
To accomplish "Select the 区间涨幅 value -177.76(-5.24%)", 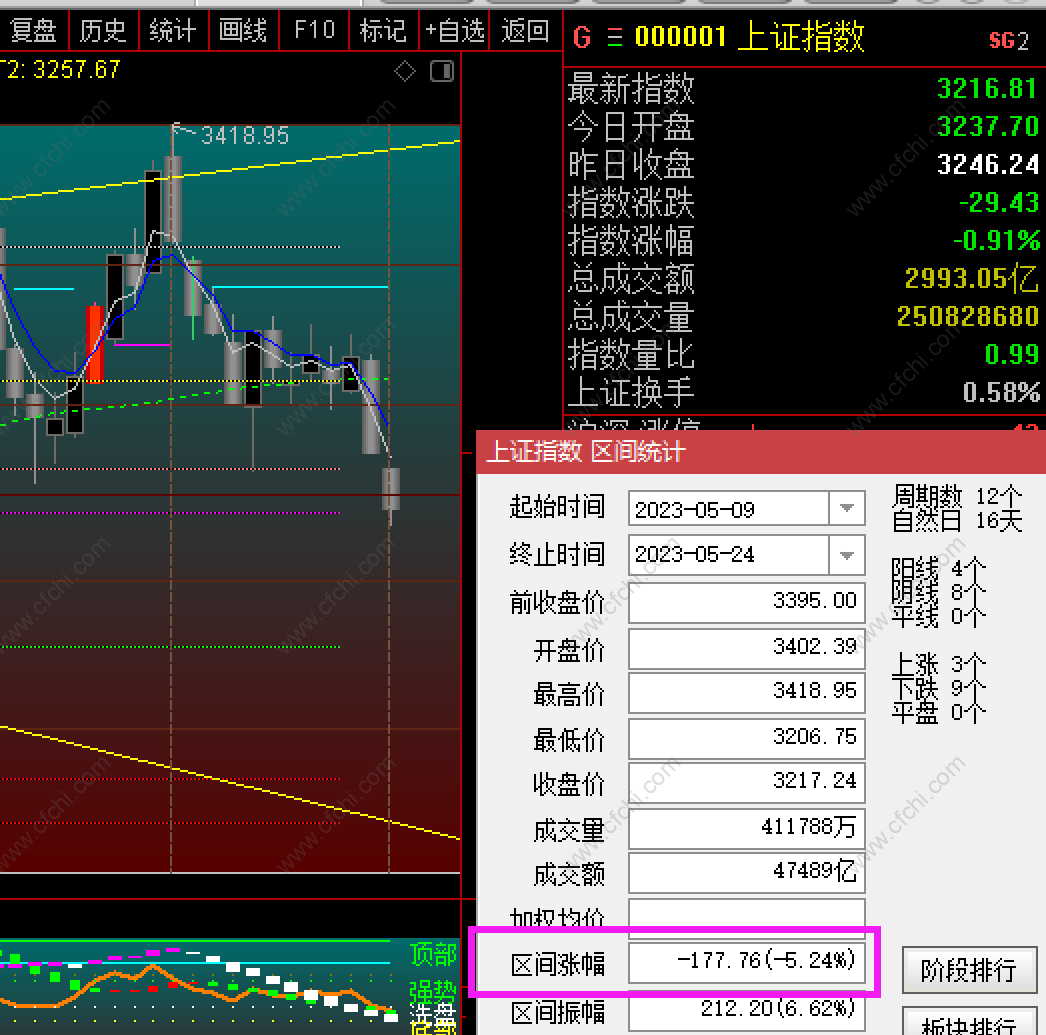I will coord(746,962).
